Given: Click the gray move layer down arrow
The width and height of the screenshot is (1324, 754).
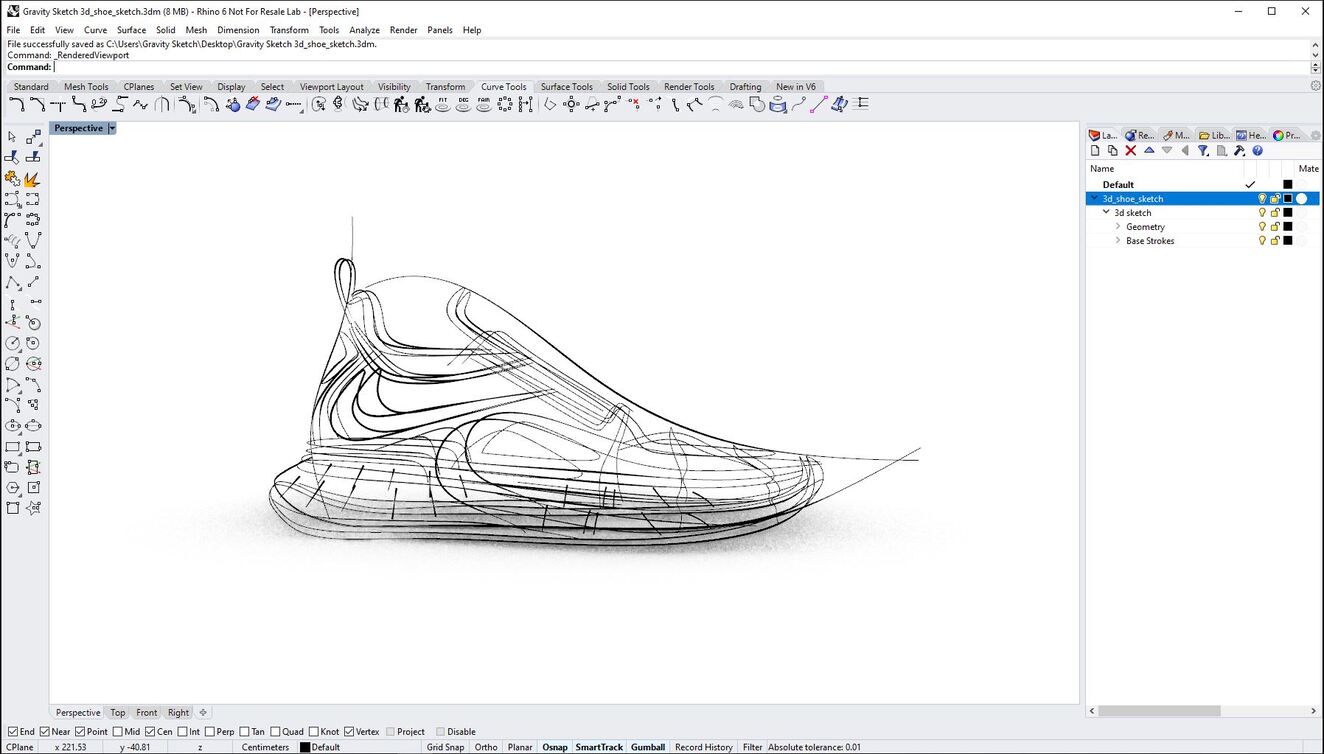Looking at the screenshot, I should coord(1167,151).
